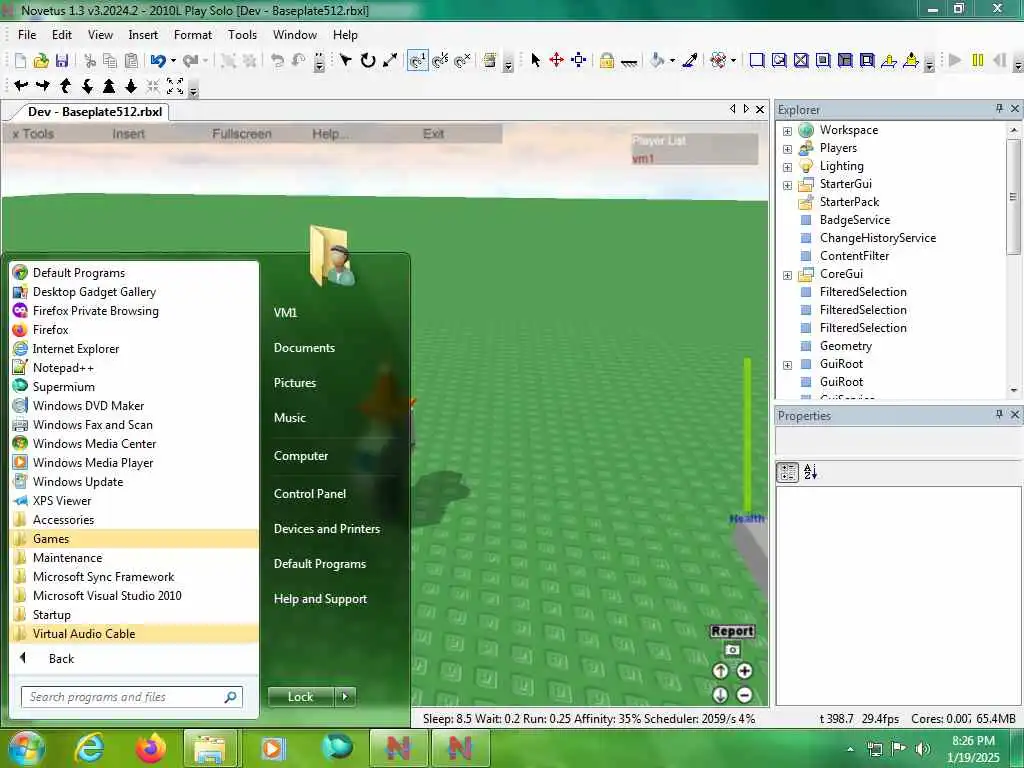Toggle the one-stud grid snap icon
This screenshot has width=1024, height=768.
(417, 61)
